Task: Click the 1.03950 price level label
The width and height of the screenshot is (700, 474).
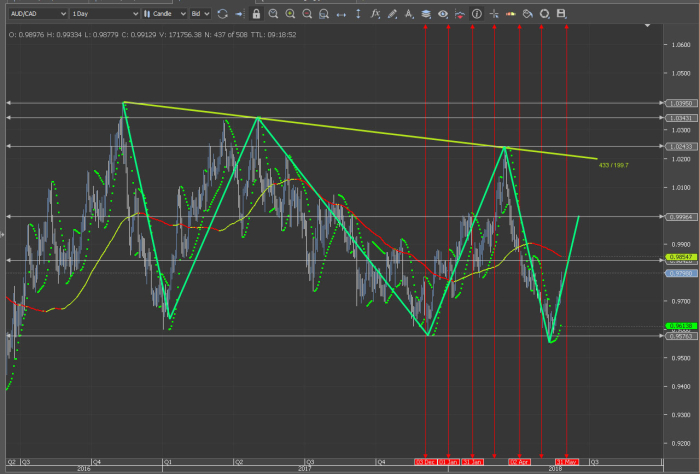Action: click(681, 104)
